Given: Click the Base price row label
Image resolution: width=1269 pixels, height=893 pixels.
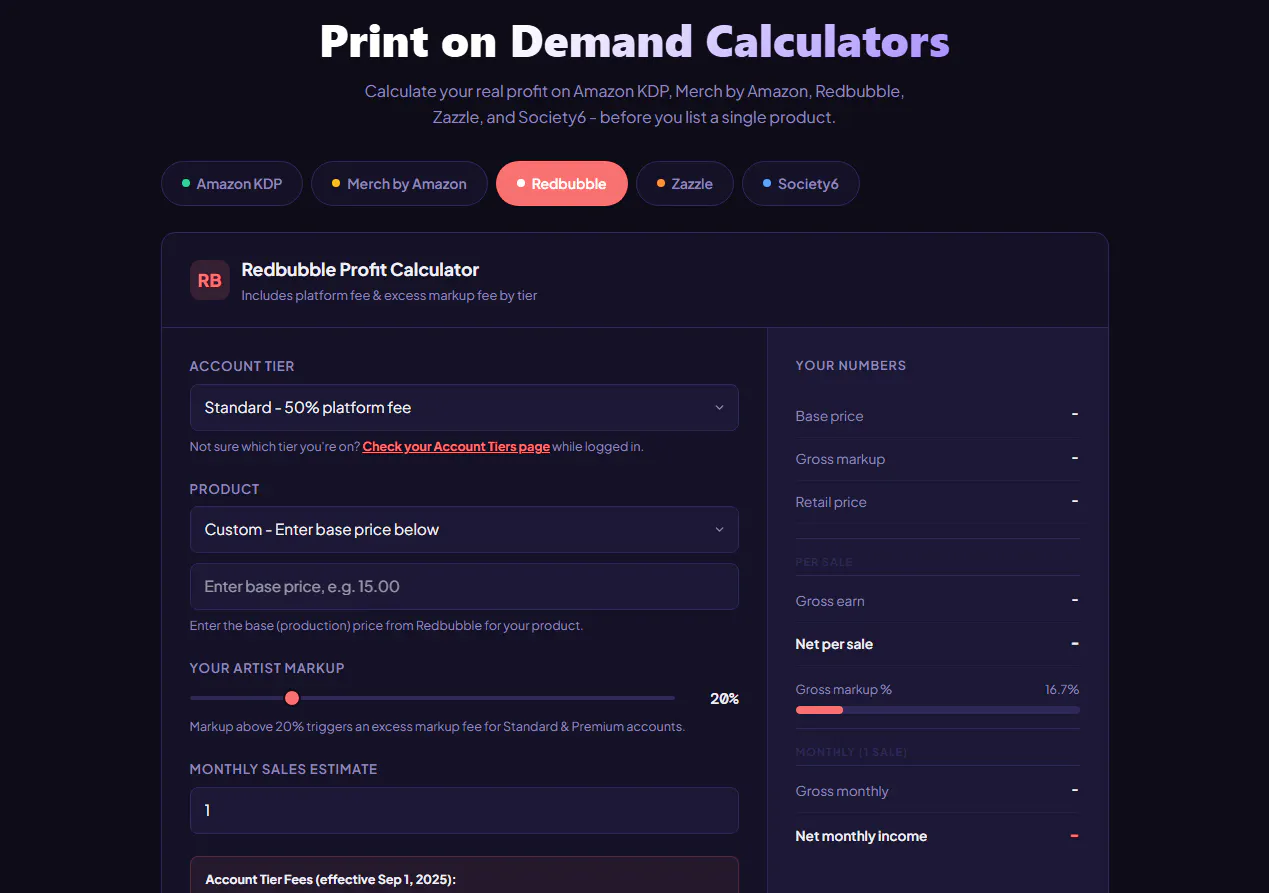Looking at the screenshot, I should [x=829, y=416].
